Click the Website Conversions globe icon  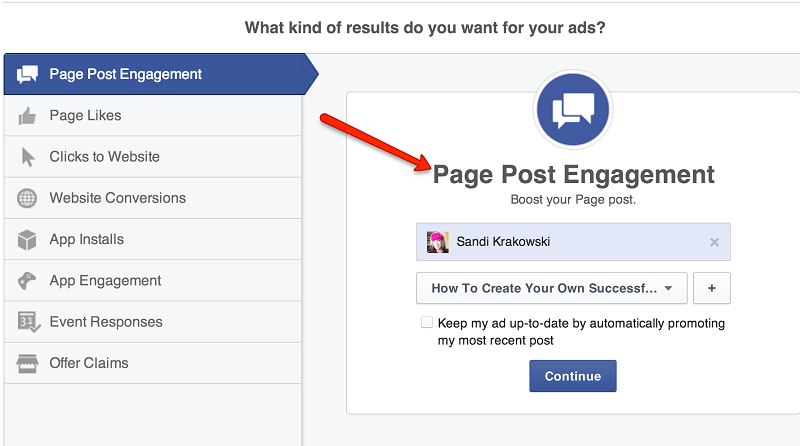coord(27,198)
